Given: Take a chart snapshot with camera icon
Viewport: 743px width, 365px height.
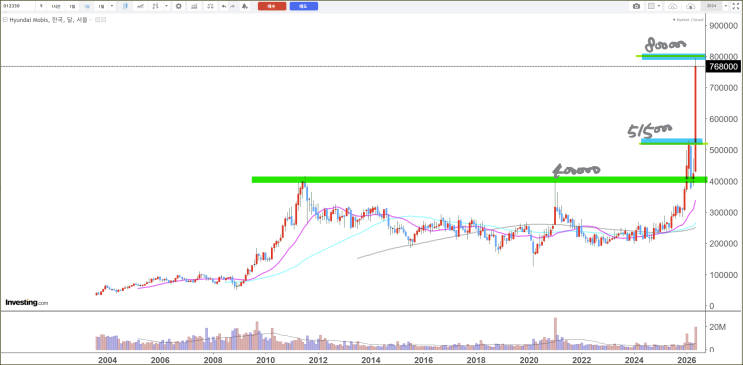Looking at the screenshot, I should point(636,6).
